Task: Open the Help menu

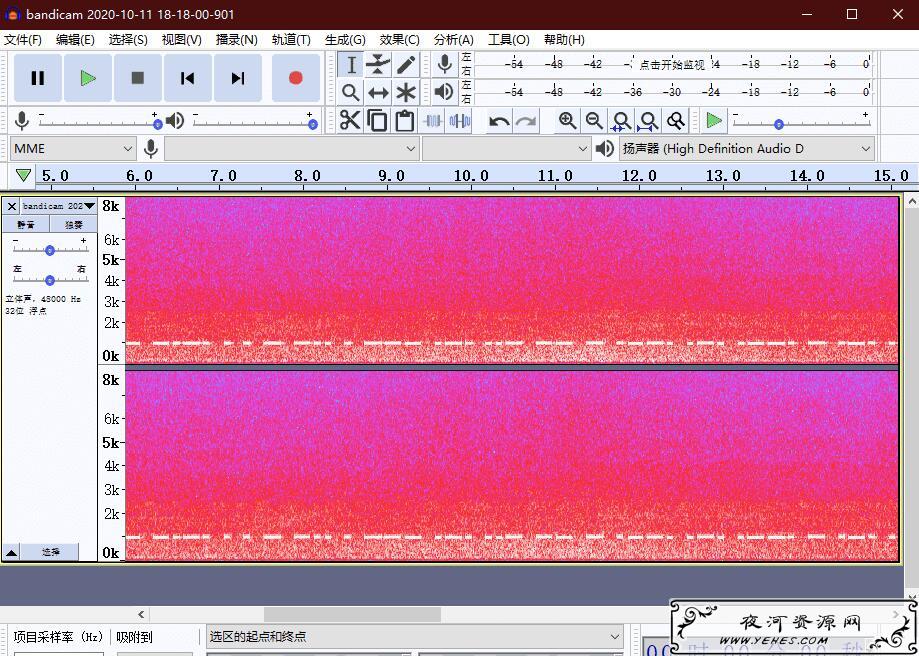Action: click(x=564, y=40)
